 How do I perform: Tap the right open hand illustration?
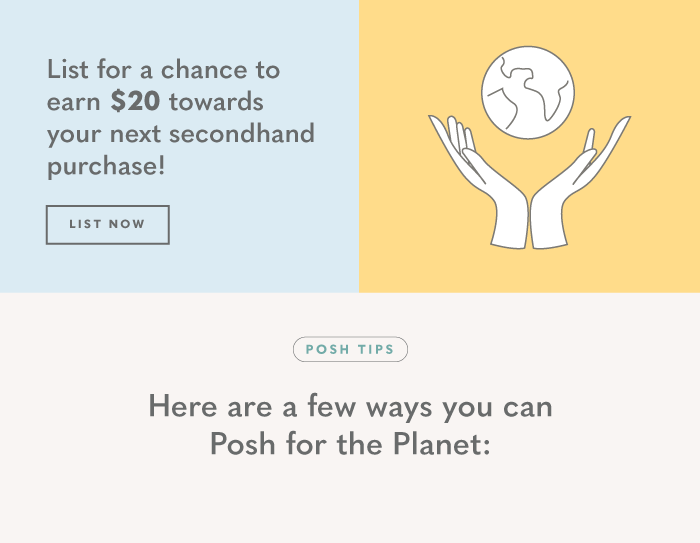click(580, 182)
